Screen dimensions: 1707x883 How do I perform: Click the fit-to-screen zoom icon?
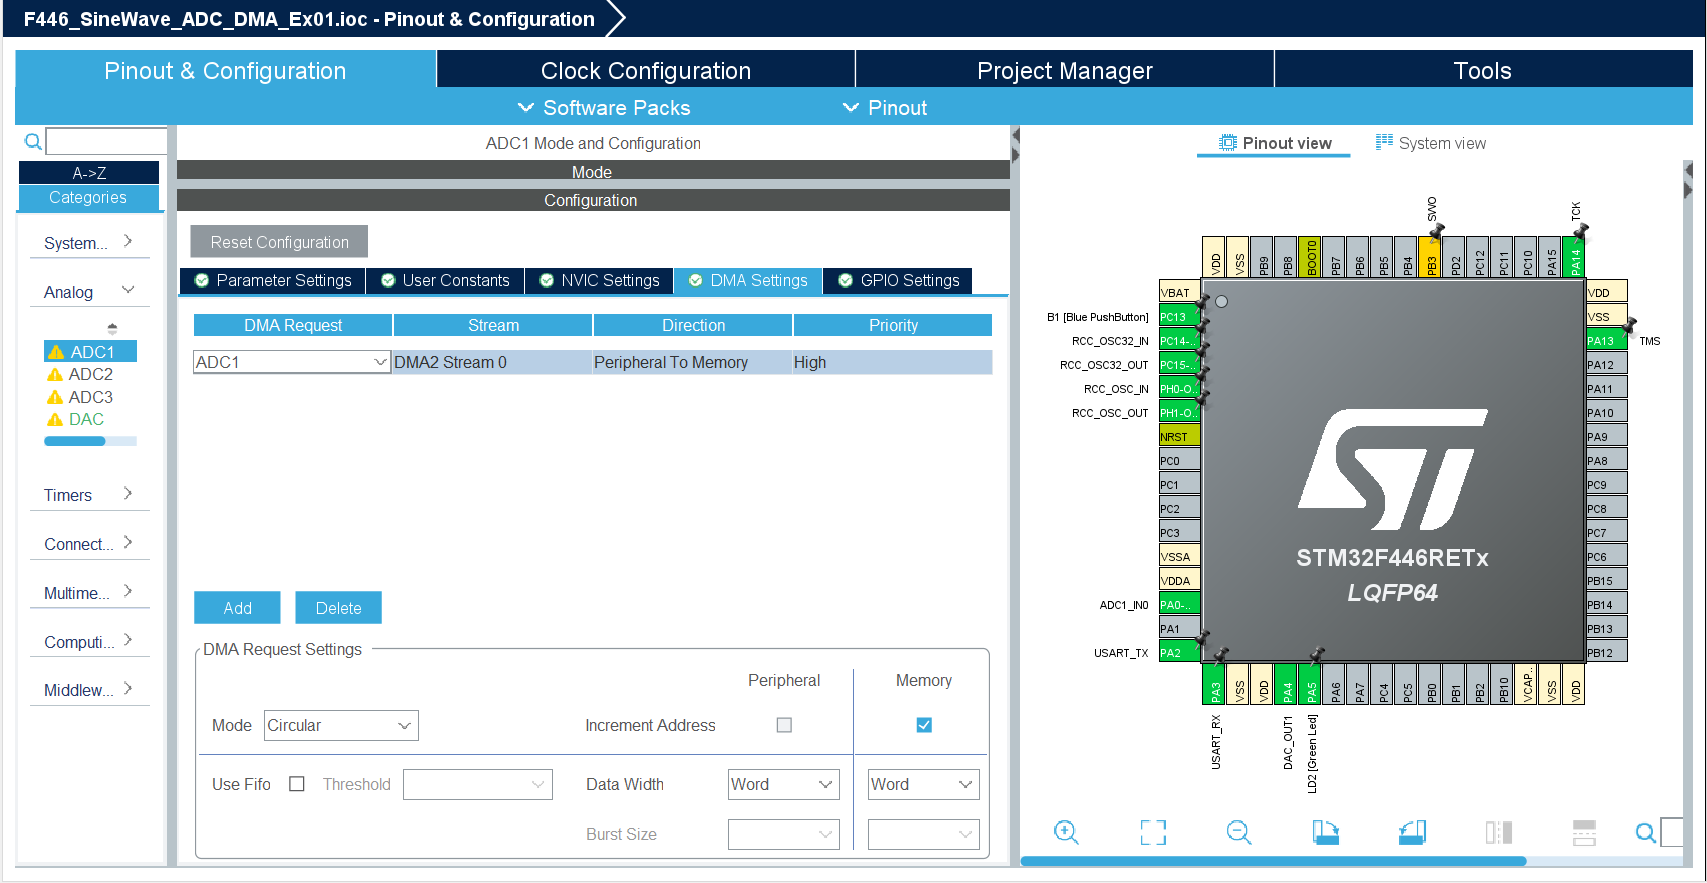pos(1153,832)
